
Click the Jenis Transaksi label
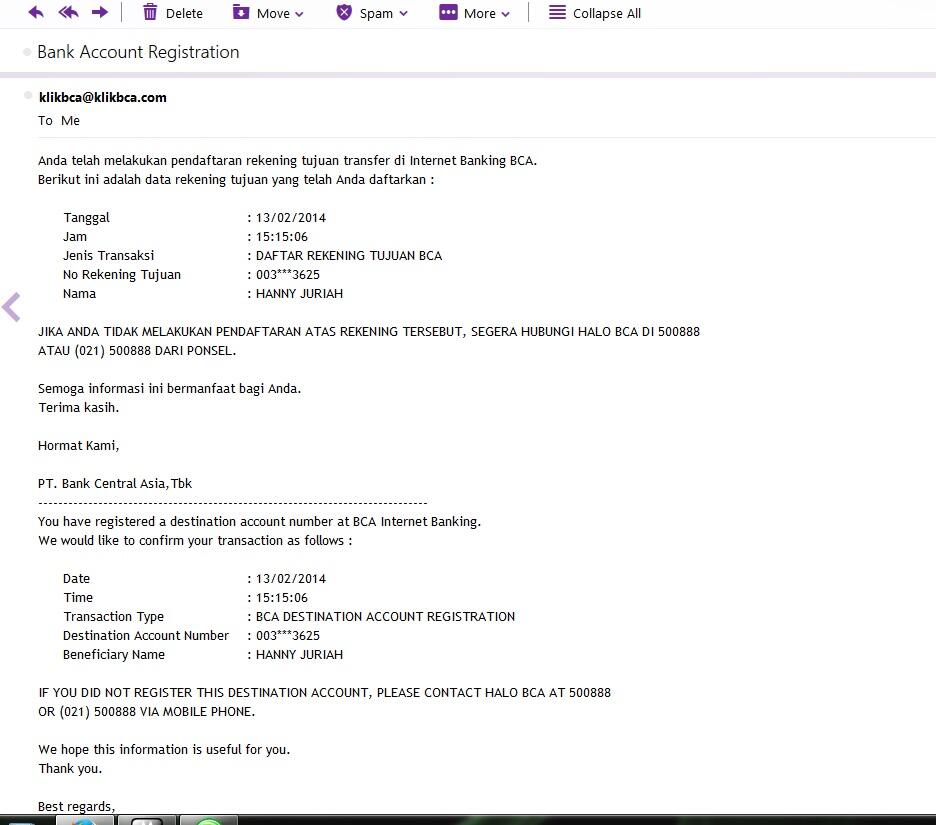[x=108, y=256]
